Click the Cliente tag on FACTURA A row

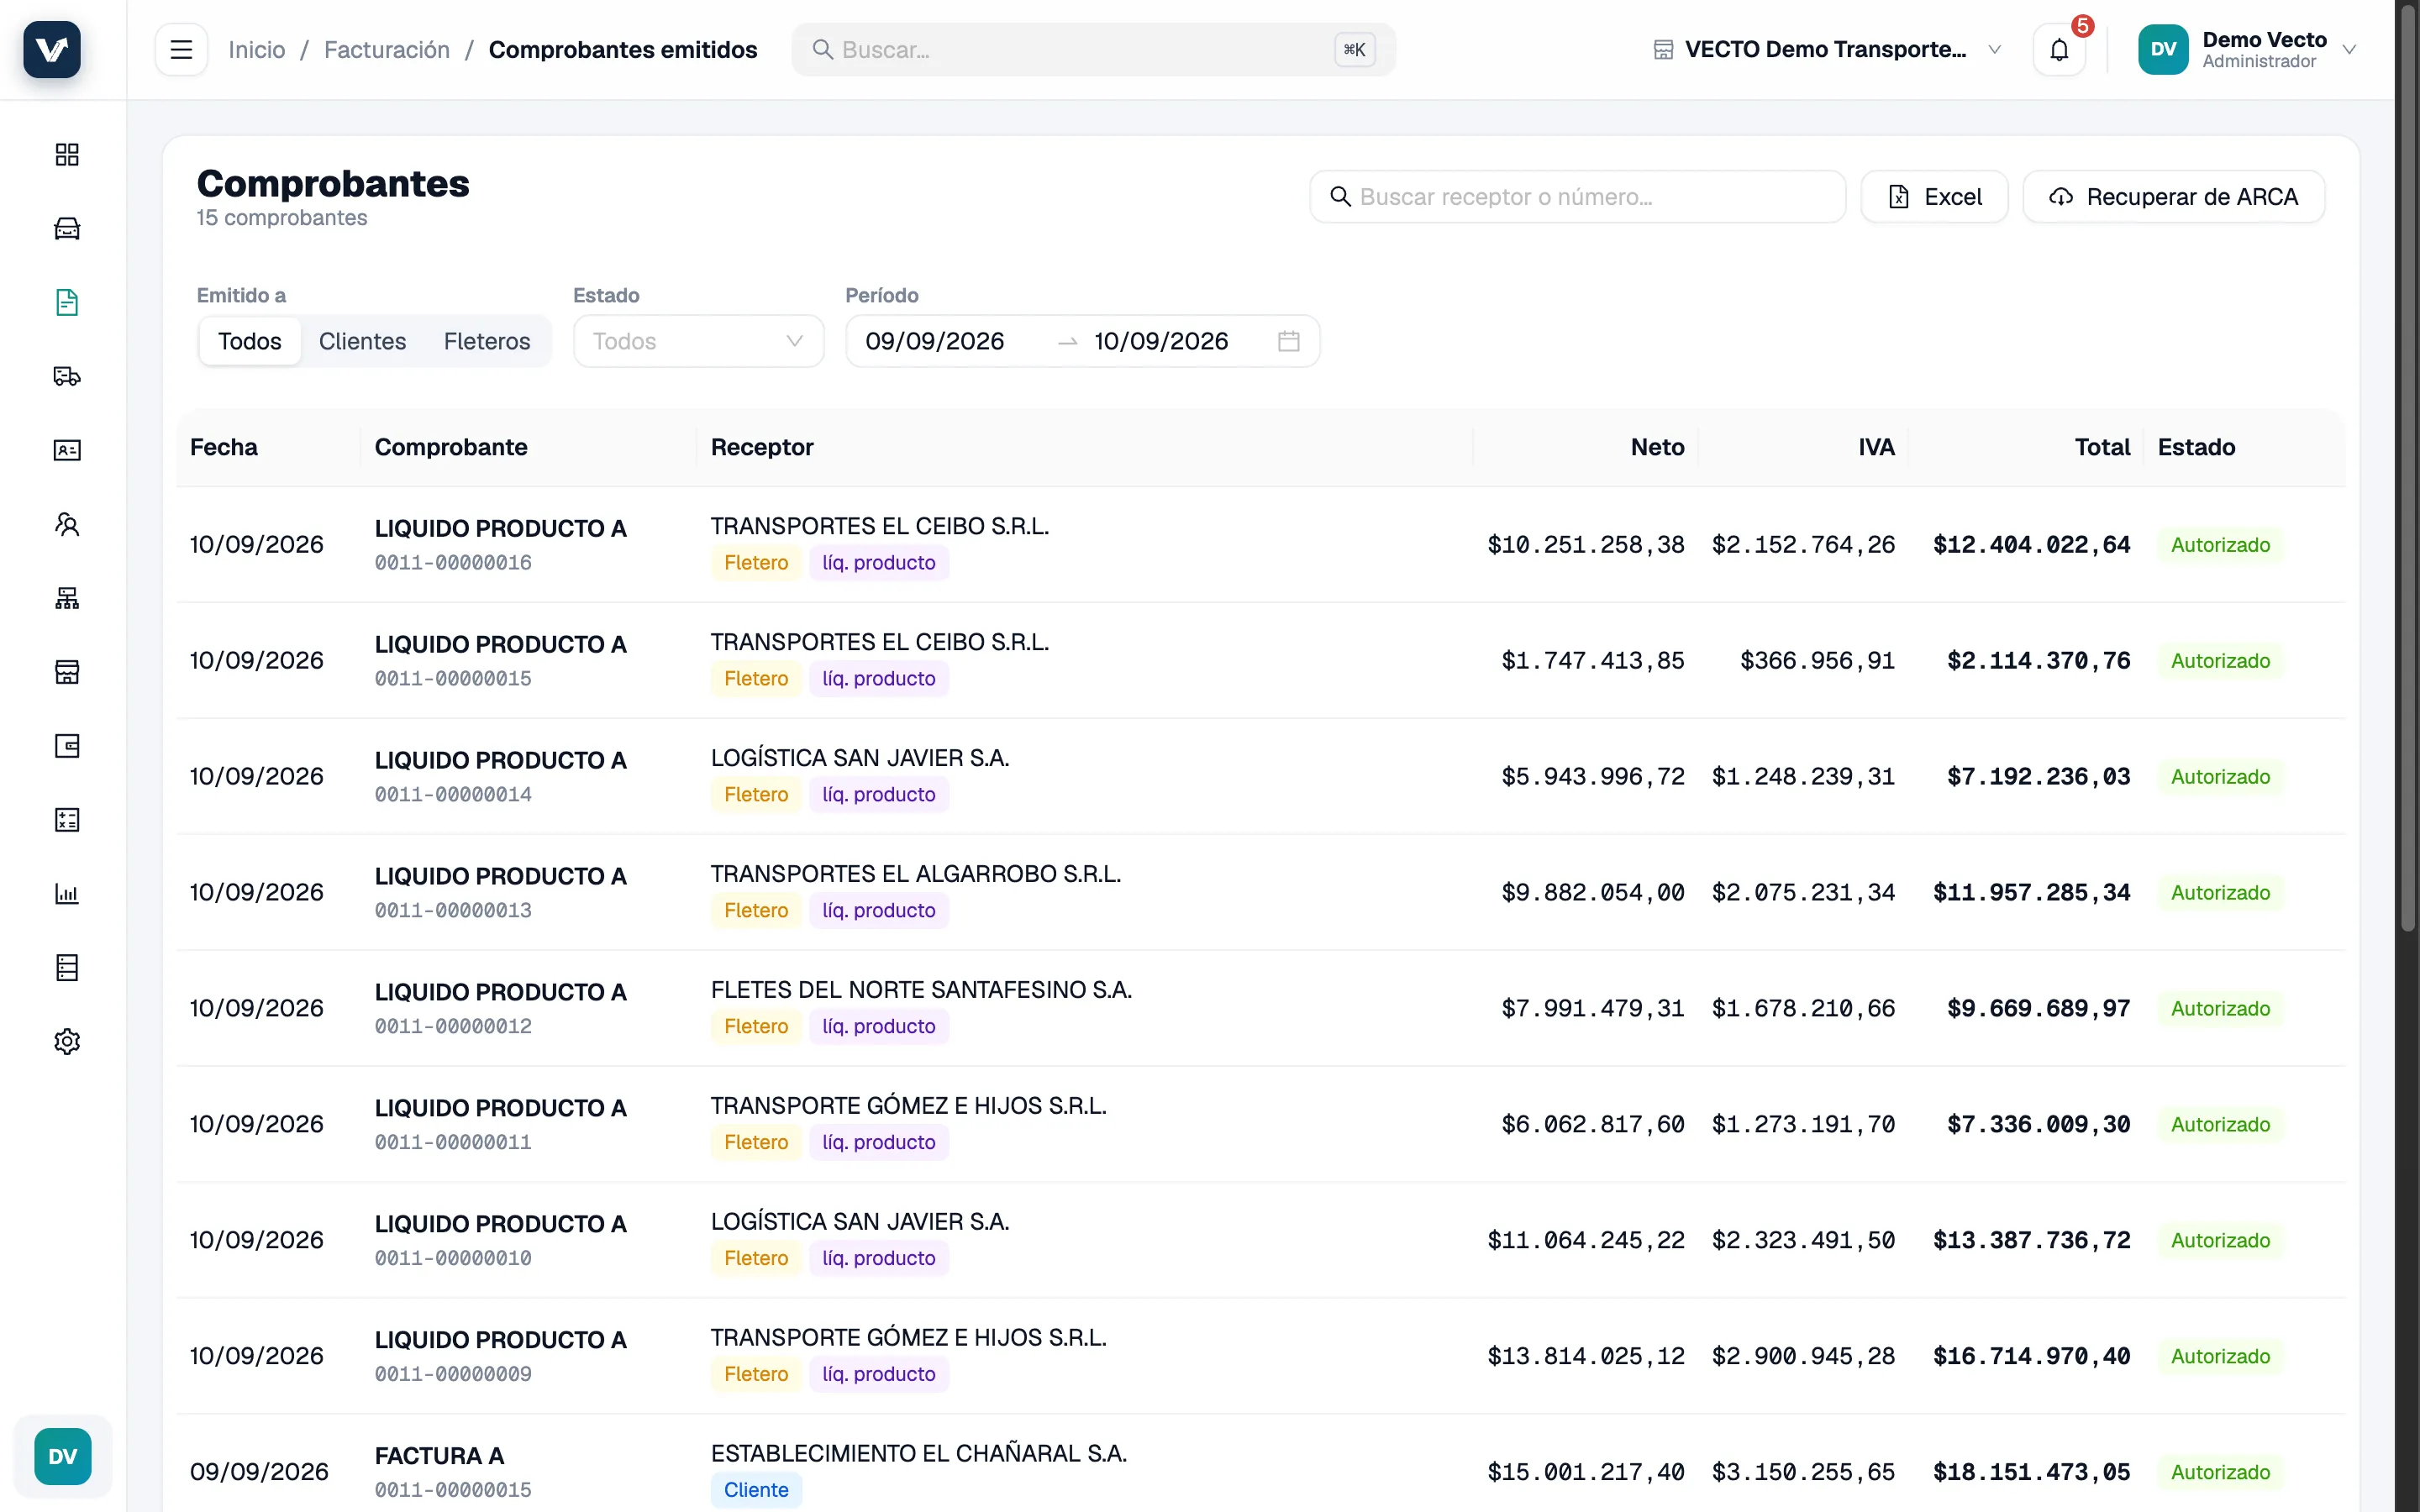[x=756, y=1489]
